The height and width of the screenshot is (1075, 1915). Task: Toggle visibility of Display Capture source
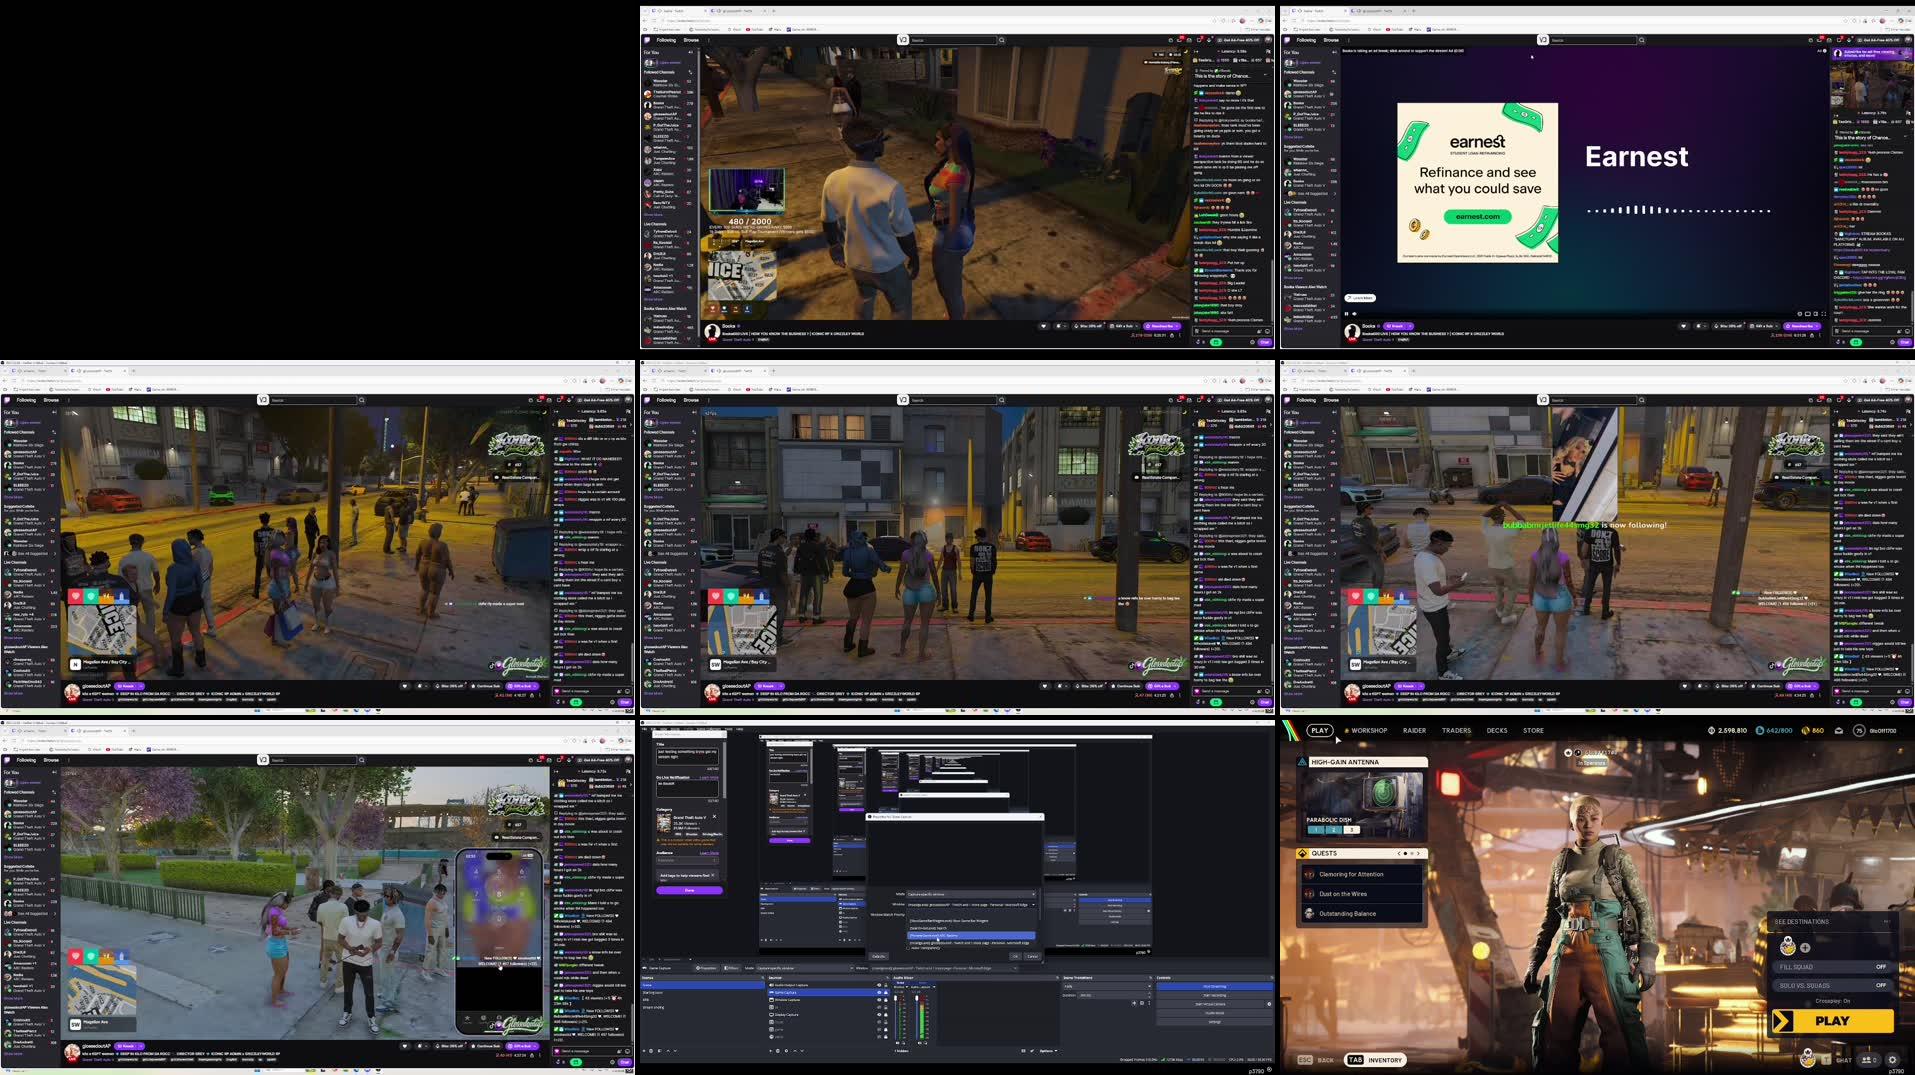tap(879, 1014)
